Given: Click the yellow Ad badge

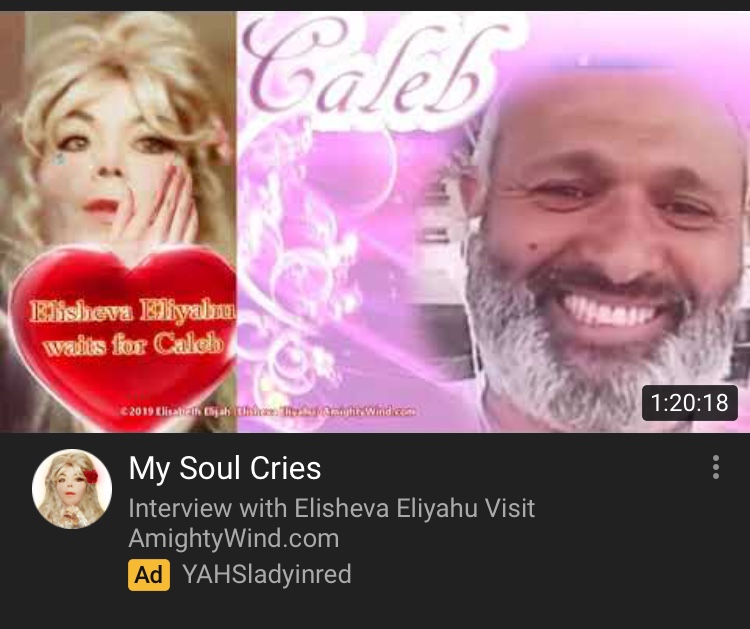Looking at the screenshot, I should click(x=149, y=574).
